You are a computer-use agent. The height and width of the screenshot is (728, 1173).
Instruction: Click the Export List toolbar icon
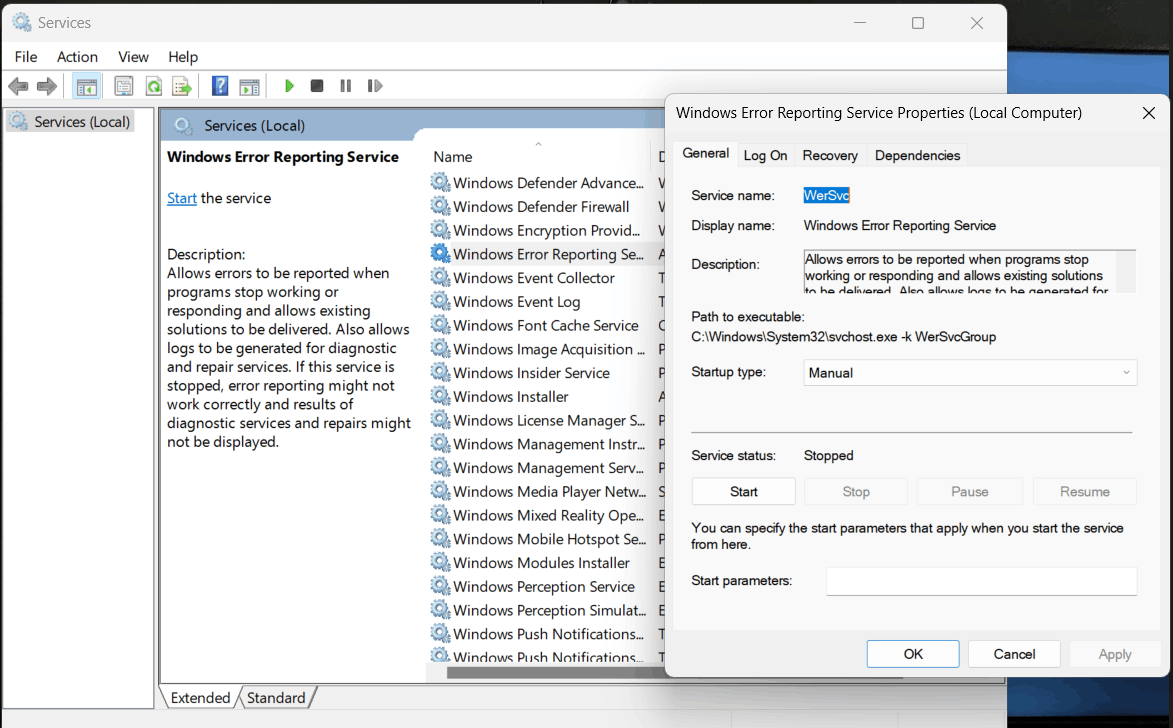182,86
